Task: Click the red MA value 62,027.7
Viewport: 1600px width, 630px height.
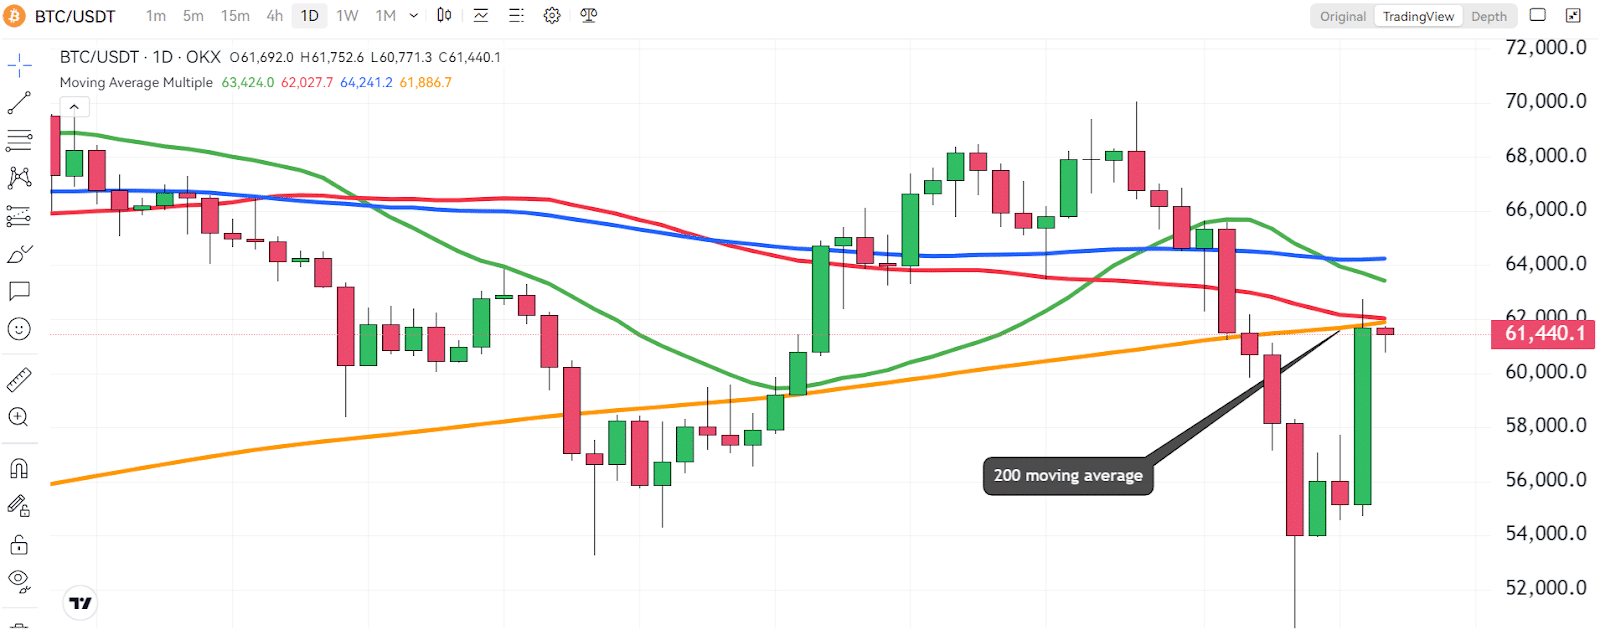Action: 307,83
